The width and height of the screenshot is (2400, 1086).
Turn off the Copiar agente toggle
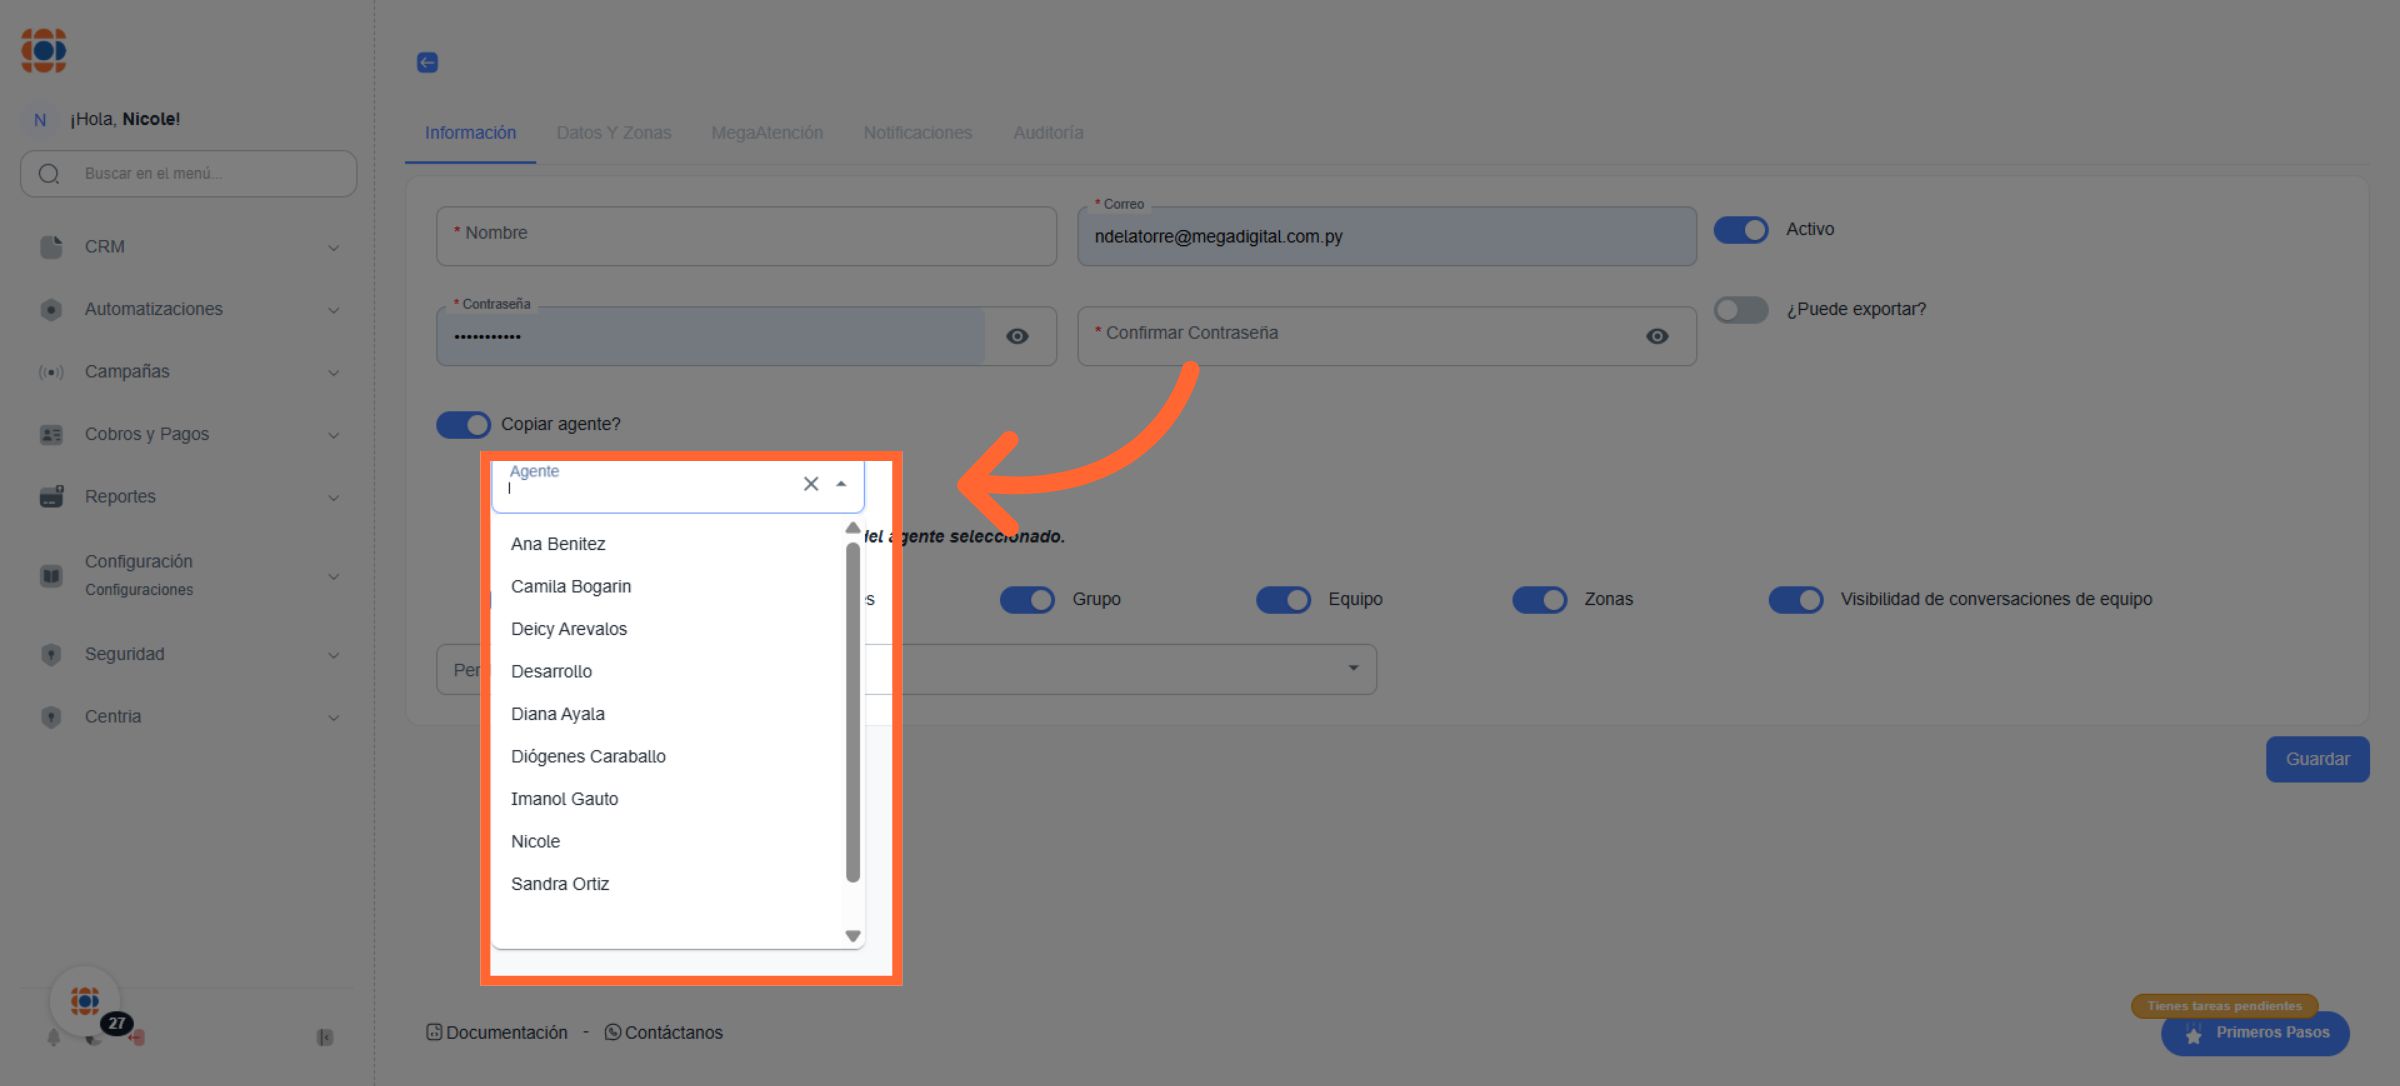tap(463, 425)
